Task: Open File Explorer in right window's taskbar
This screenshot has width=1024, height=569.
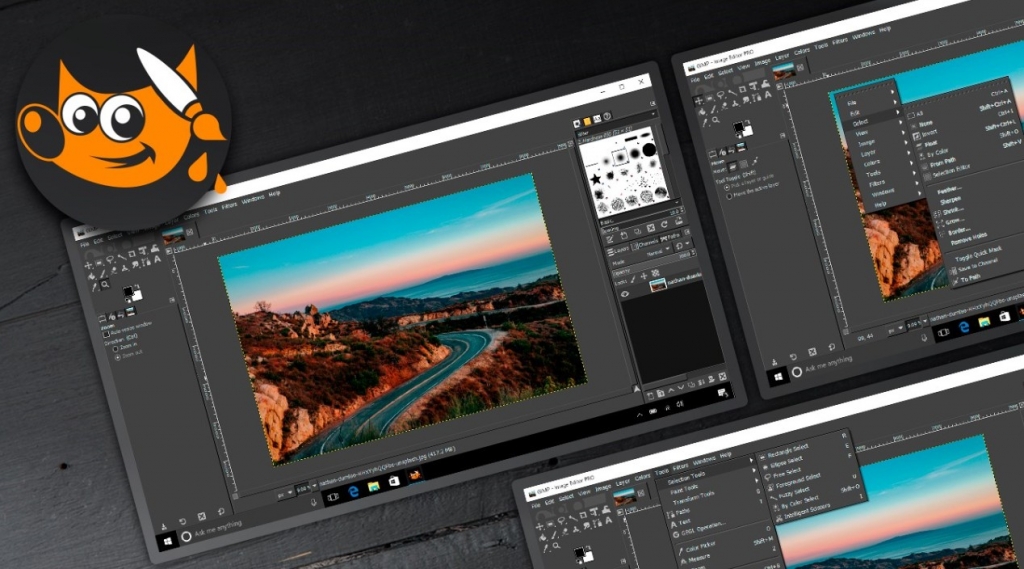Action: click(x=983, y=321)
